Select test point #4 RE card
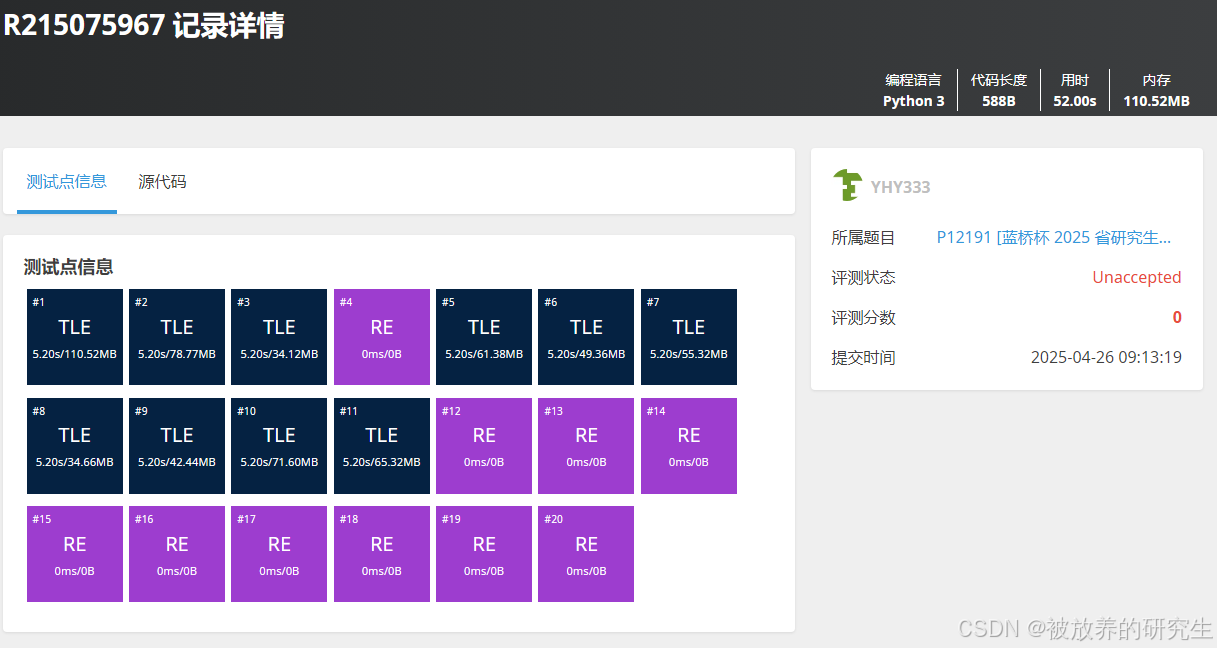The image size is (1217, 648). point(382,337)
